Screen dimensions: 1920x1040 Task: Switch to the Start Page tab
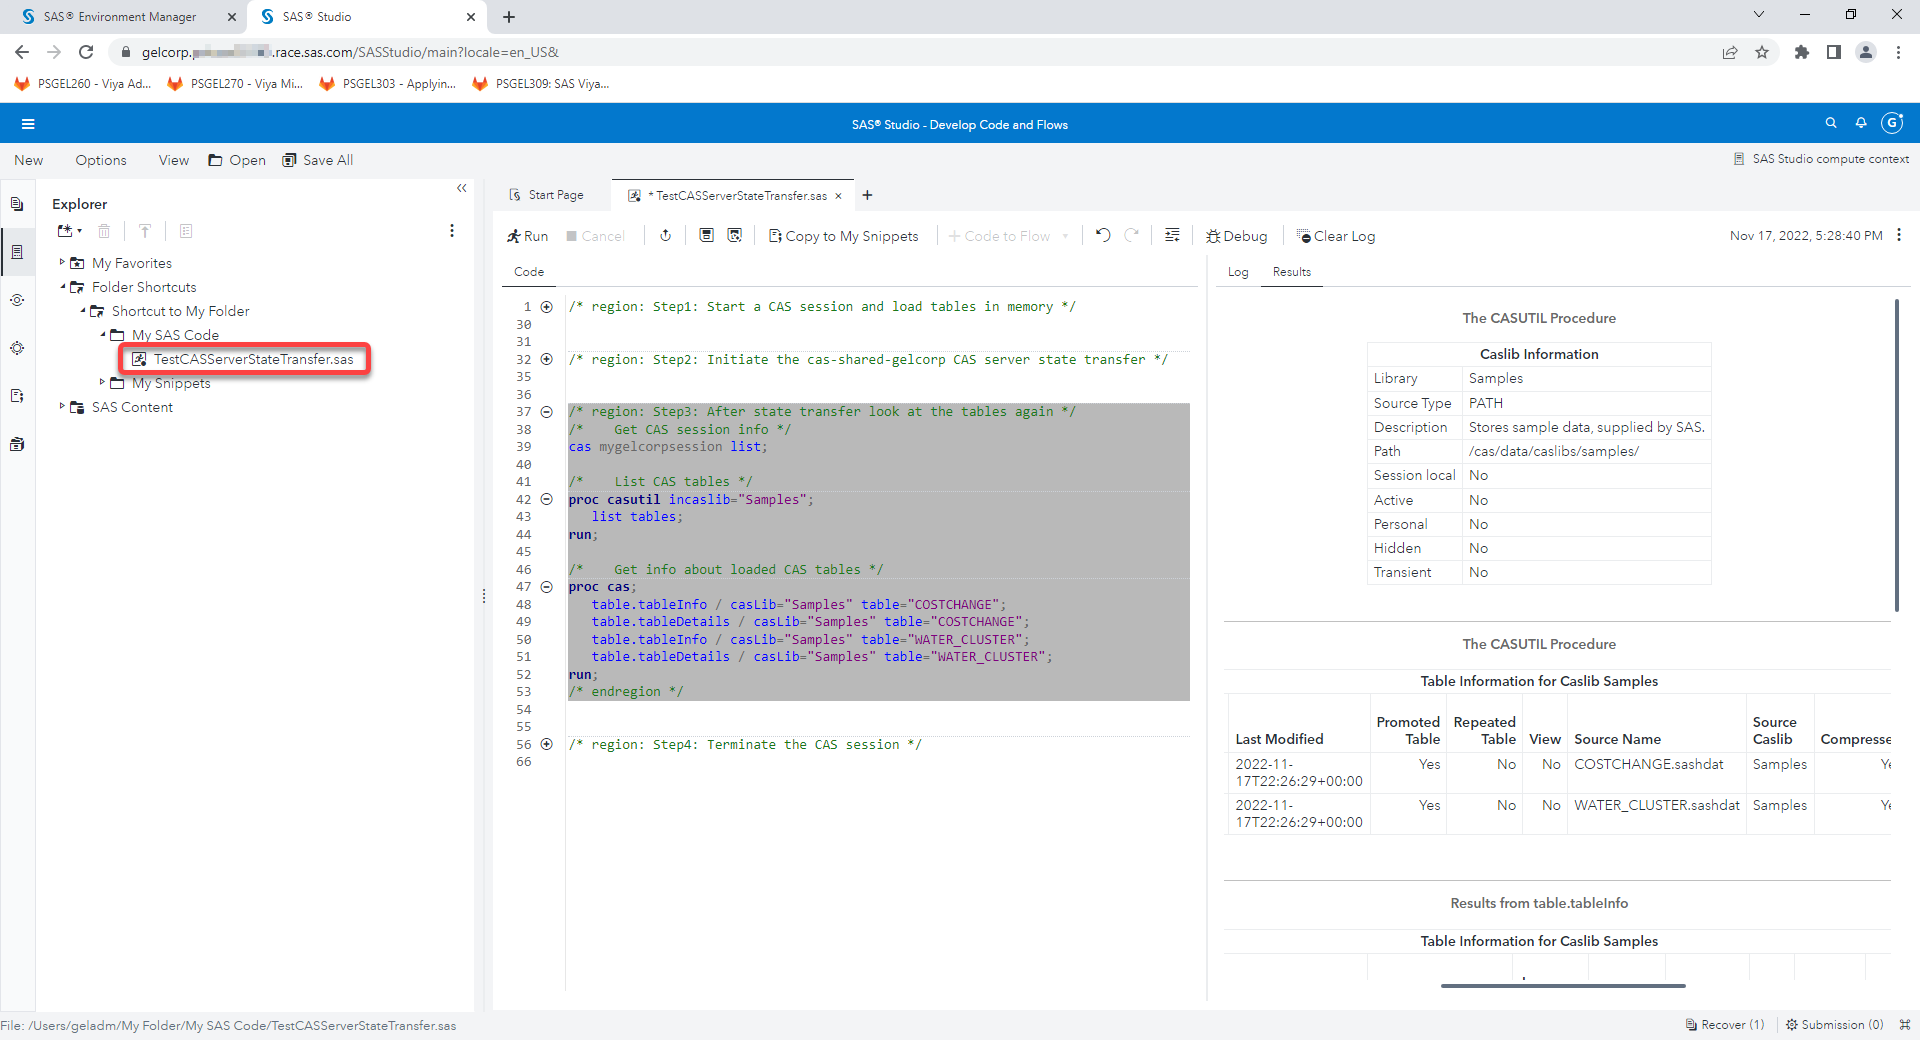point(546,195)
